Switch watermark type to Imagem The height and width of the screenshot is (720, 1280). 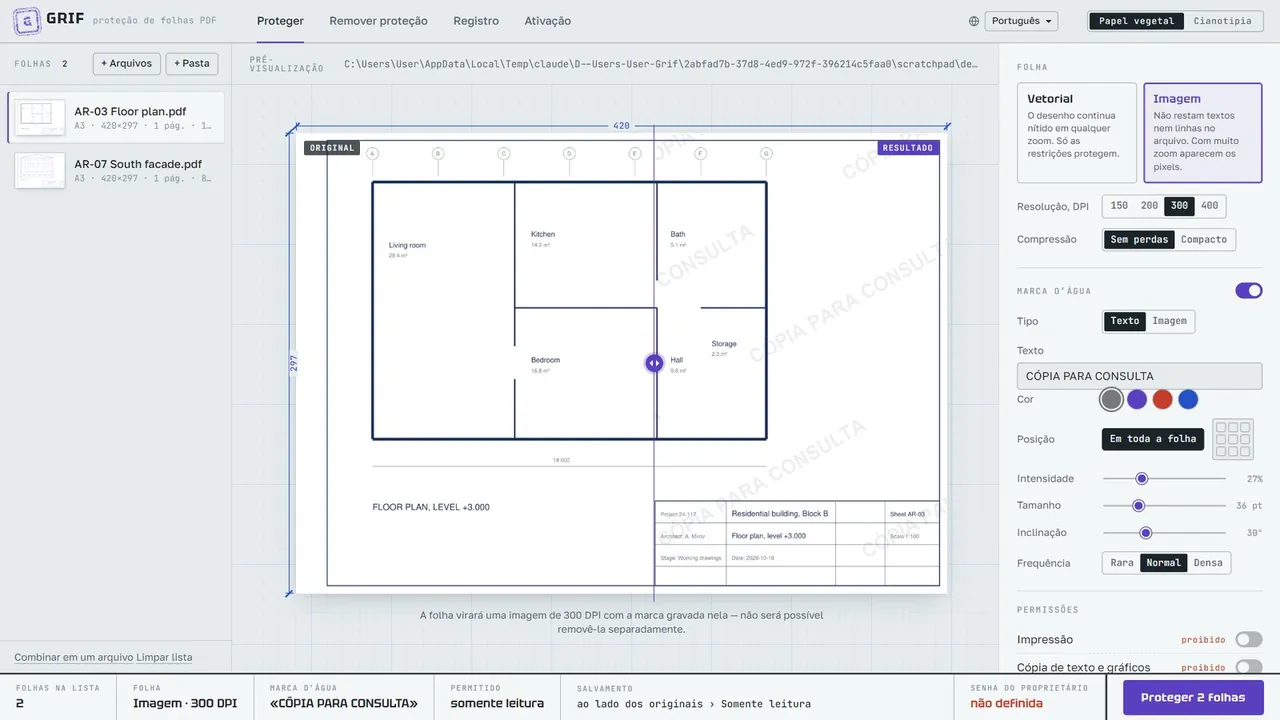point(1169,321)
